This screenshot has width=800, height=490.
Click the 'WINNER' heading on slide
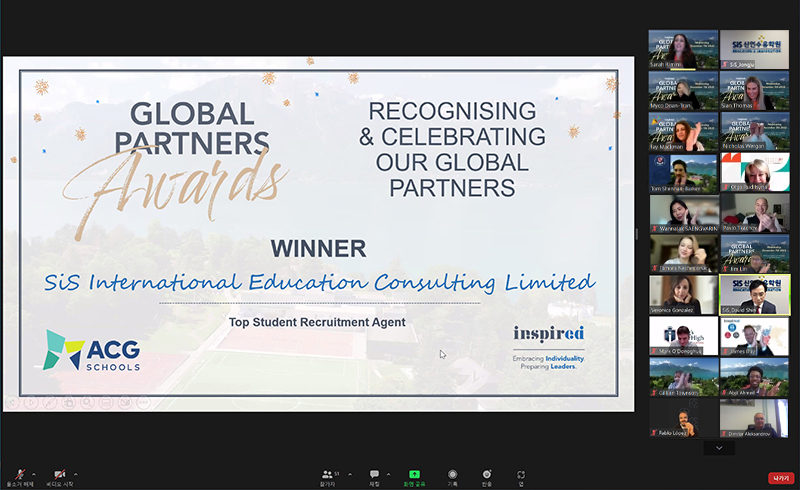pyautogui.click(x=318, y=249)
